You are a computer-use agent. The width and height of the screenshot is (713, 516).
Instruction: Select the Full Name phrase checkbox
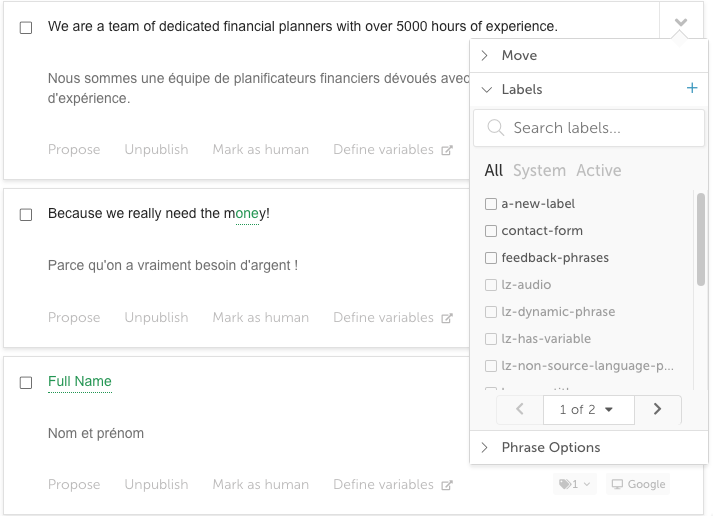[26, 382]
